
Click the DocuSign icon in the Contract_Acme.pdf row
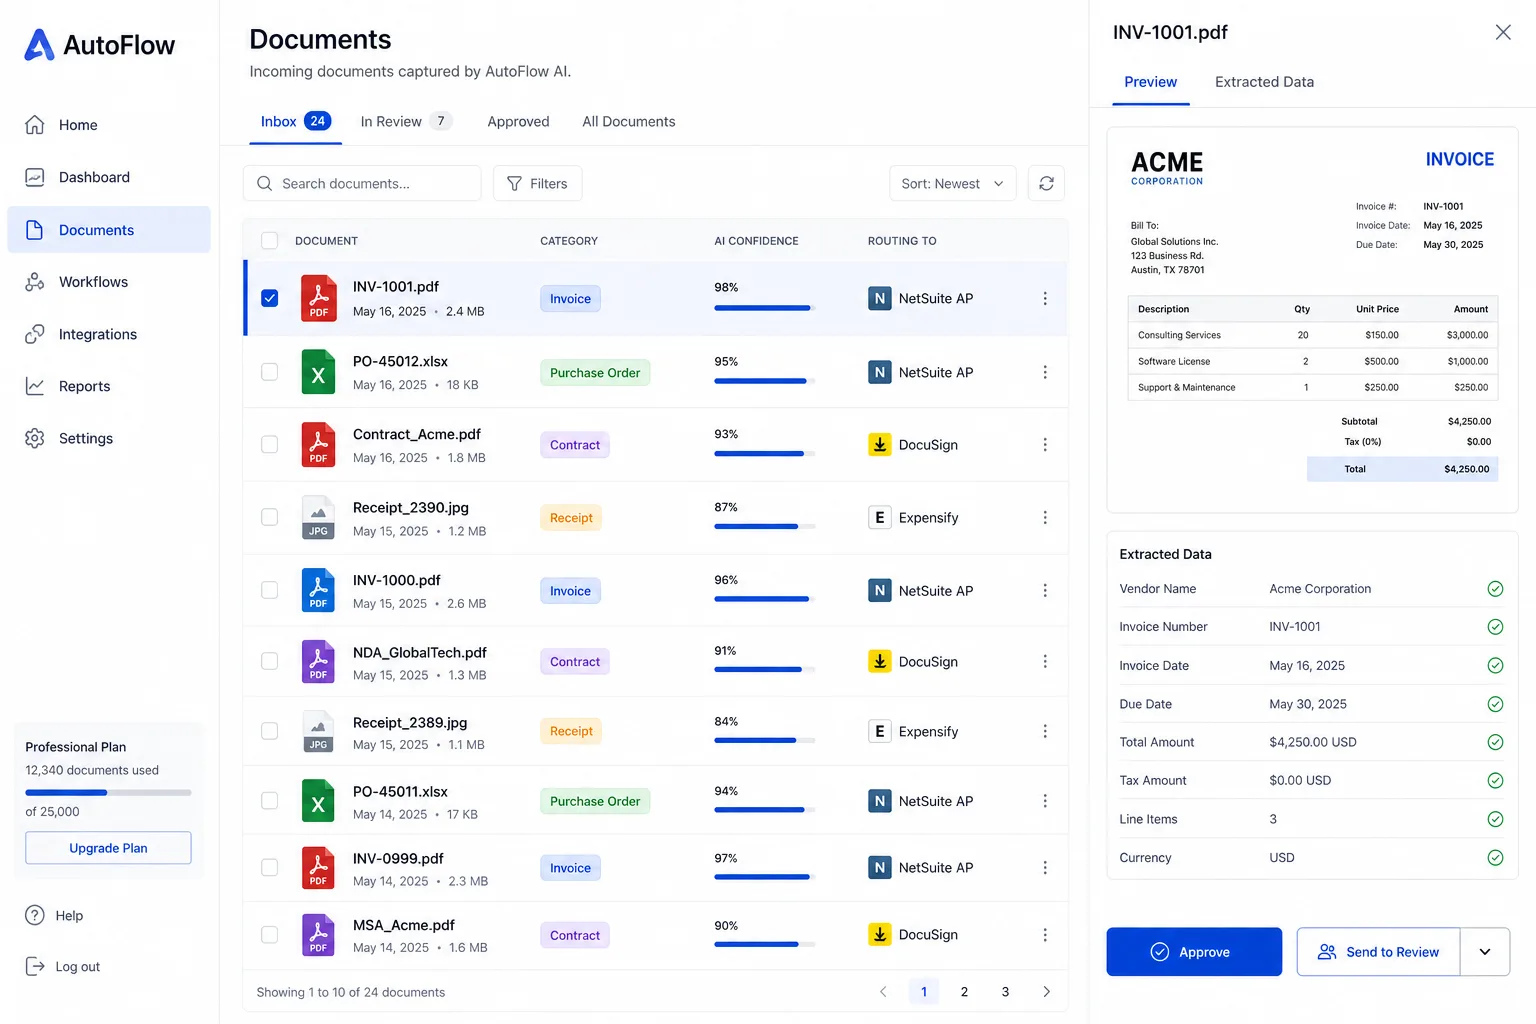[x=880, y=444]
